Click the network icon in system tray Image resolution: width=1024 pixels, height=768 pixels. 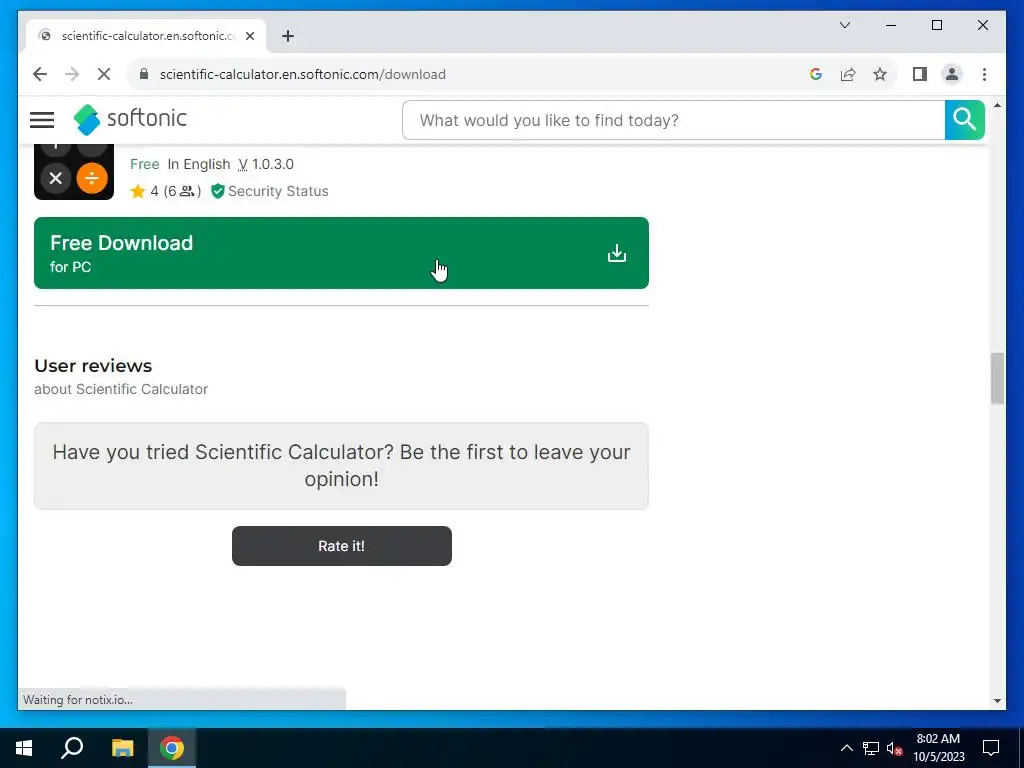click(x=871, y=748)
